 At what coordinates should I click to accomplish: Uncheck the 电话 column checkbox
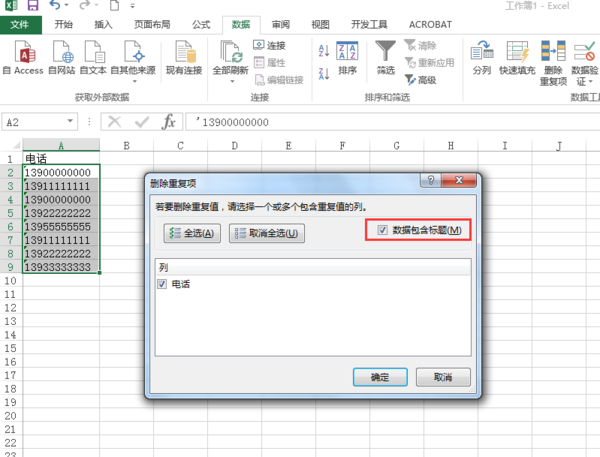tap(162, 284)
